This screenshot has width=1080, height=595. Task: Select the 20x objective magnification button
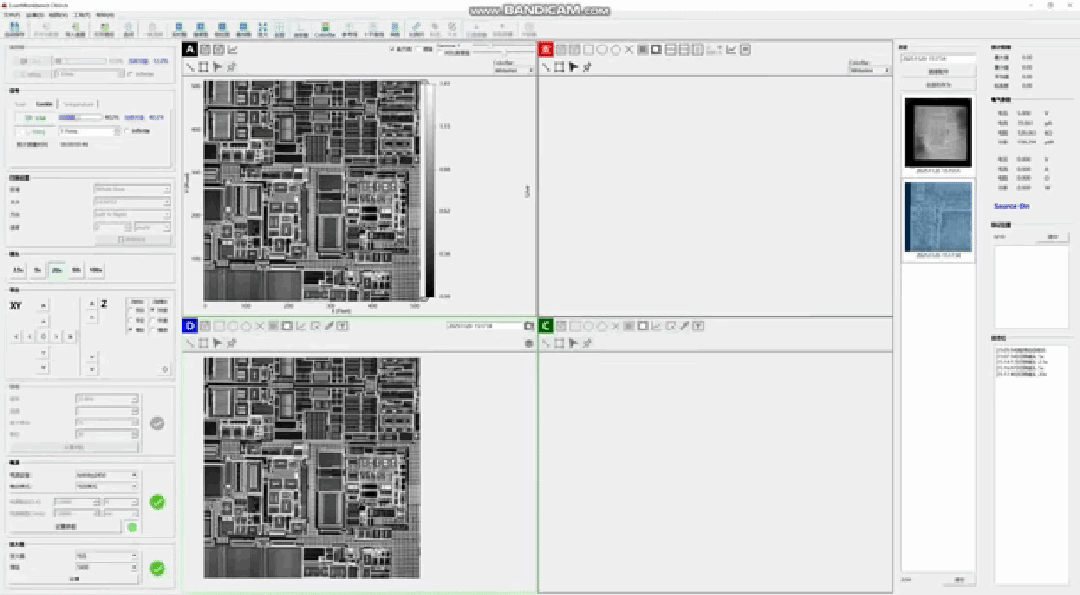(x=56, y=270)
